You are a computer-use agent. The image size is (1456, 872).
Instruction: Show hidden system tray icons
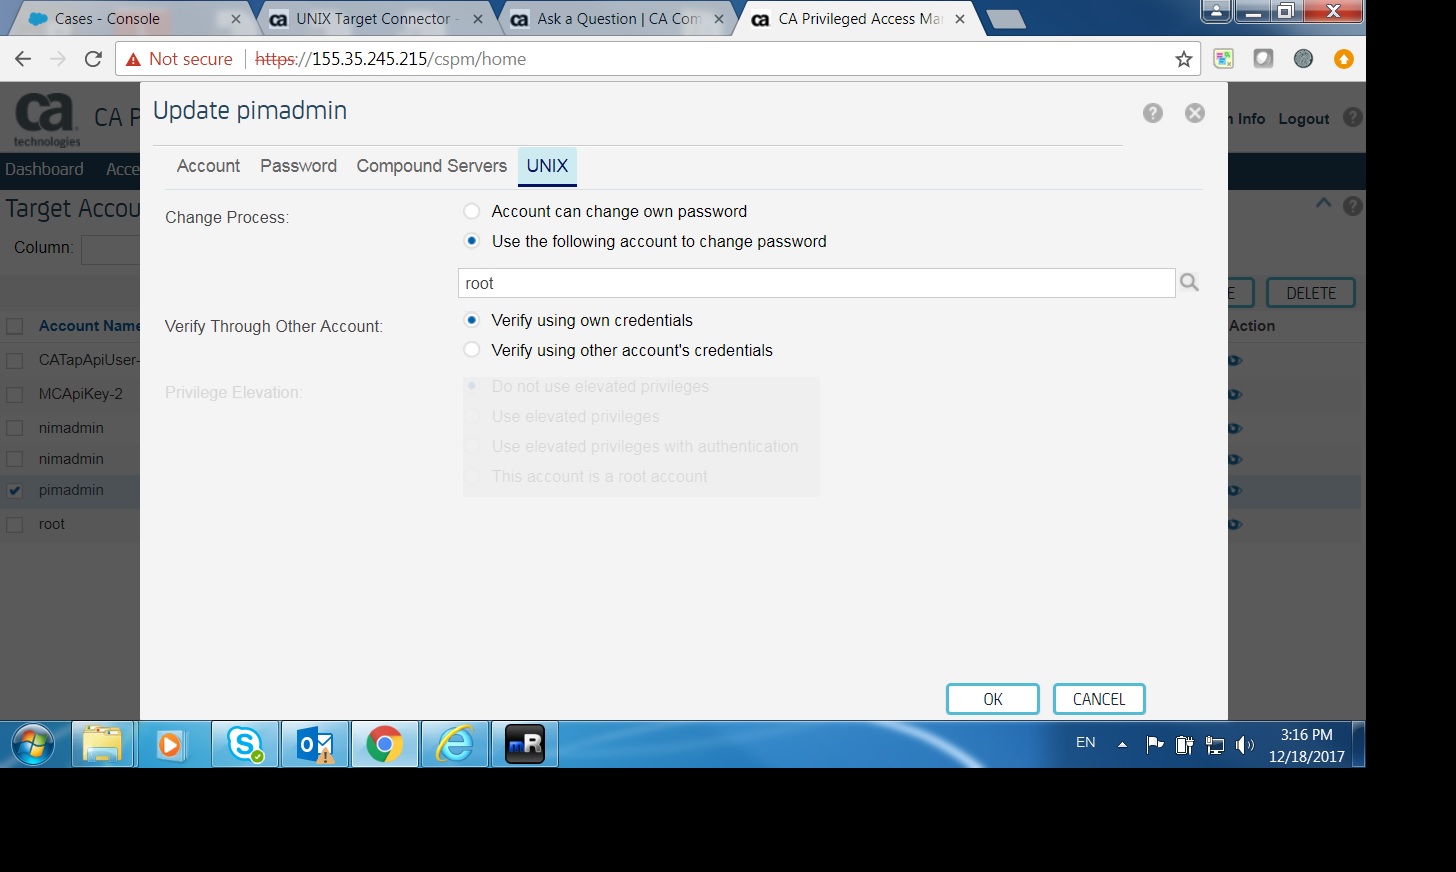1122,744
